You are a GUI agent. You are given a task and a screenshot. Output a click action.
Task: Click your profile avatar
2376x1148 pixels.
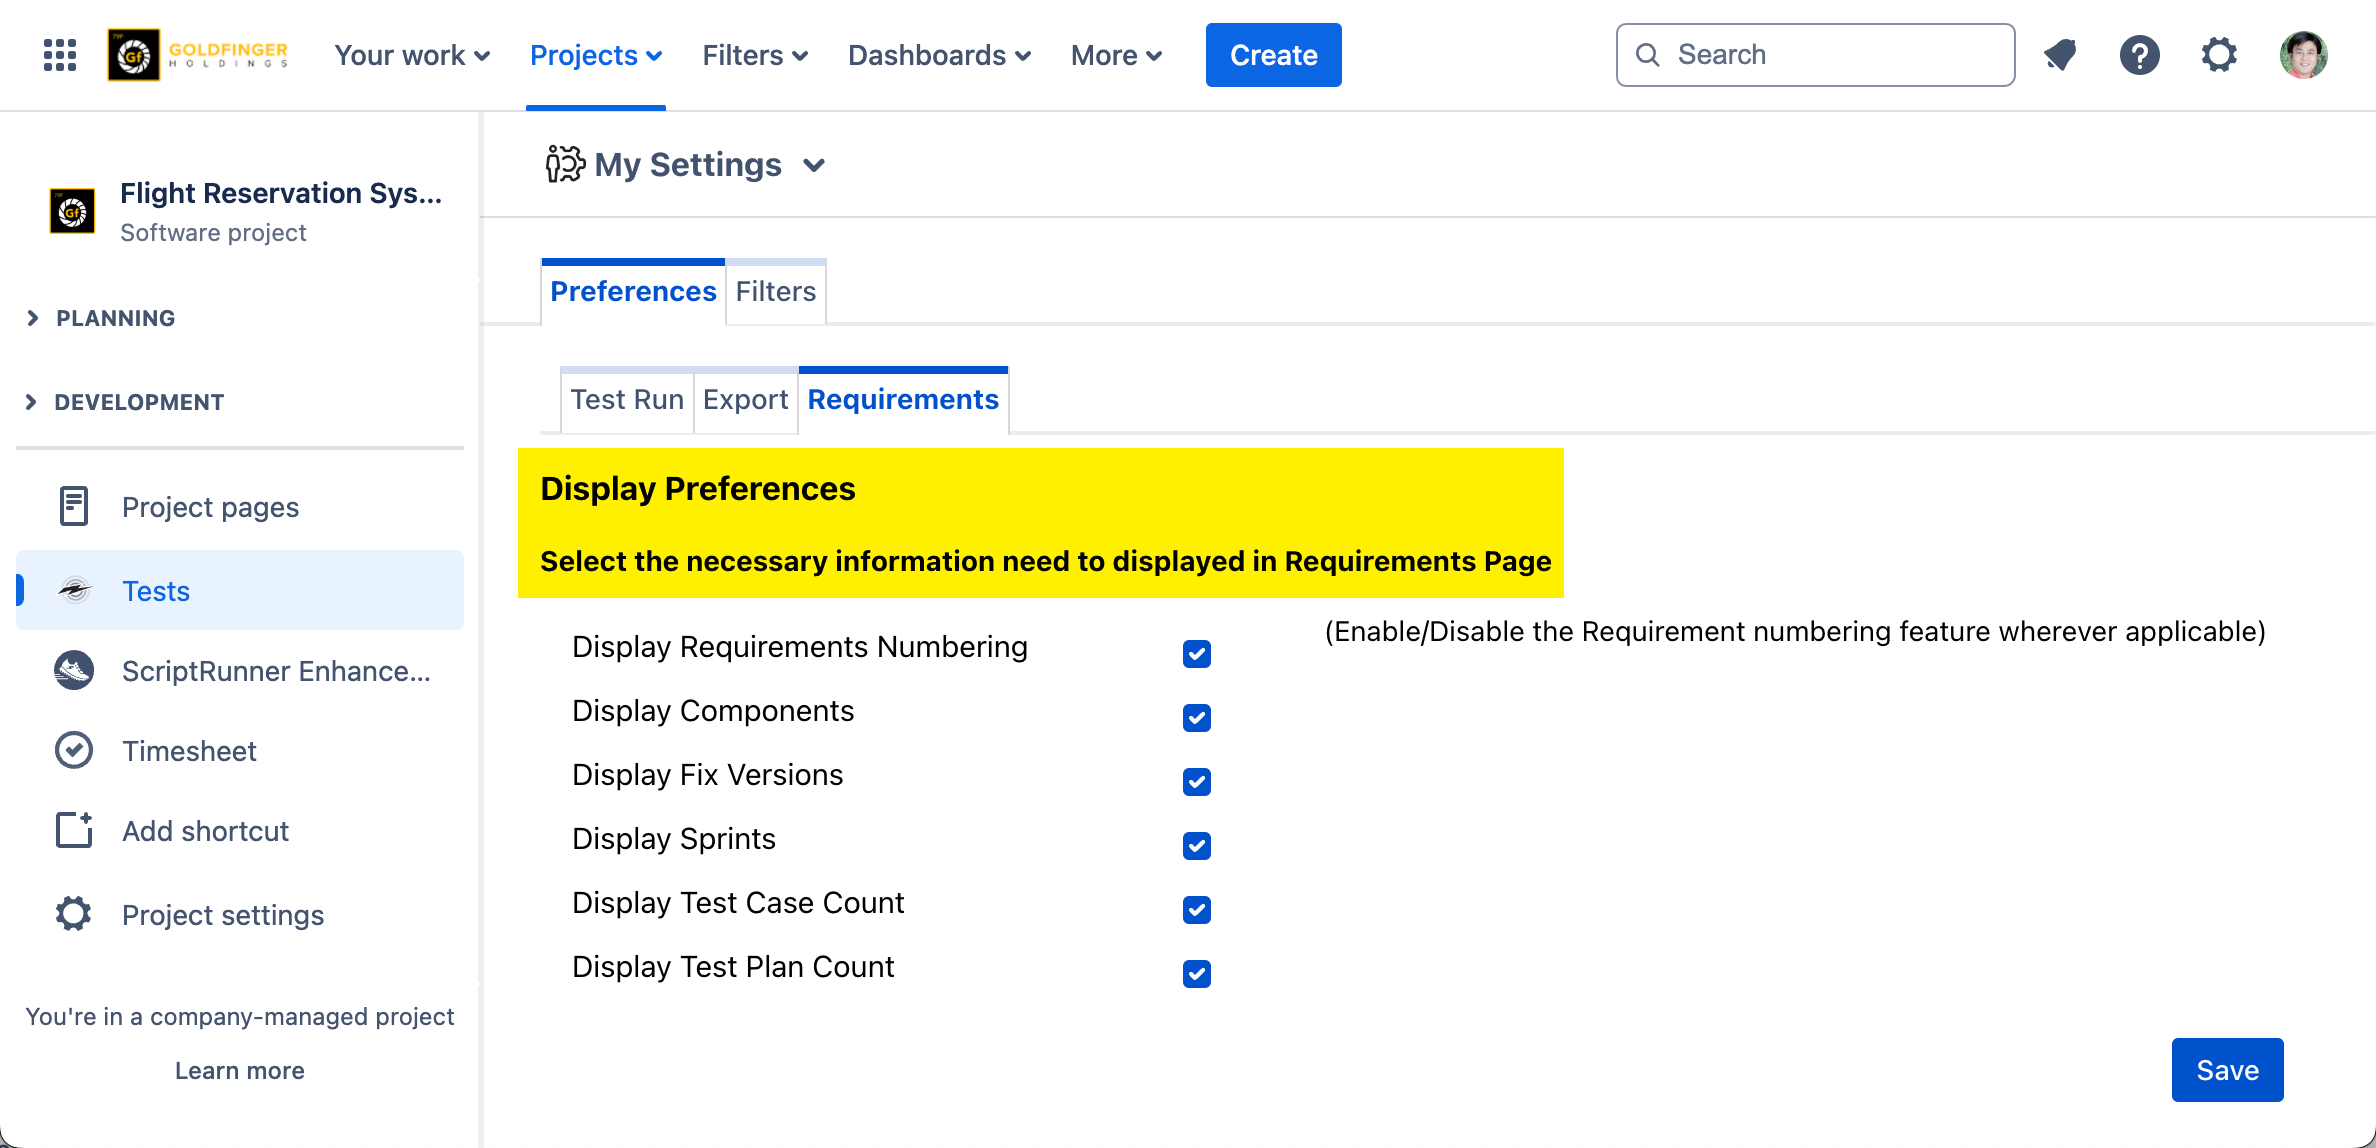[2303, 55]
